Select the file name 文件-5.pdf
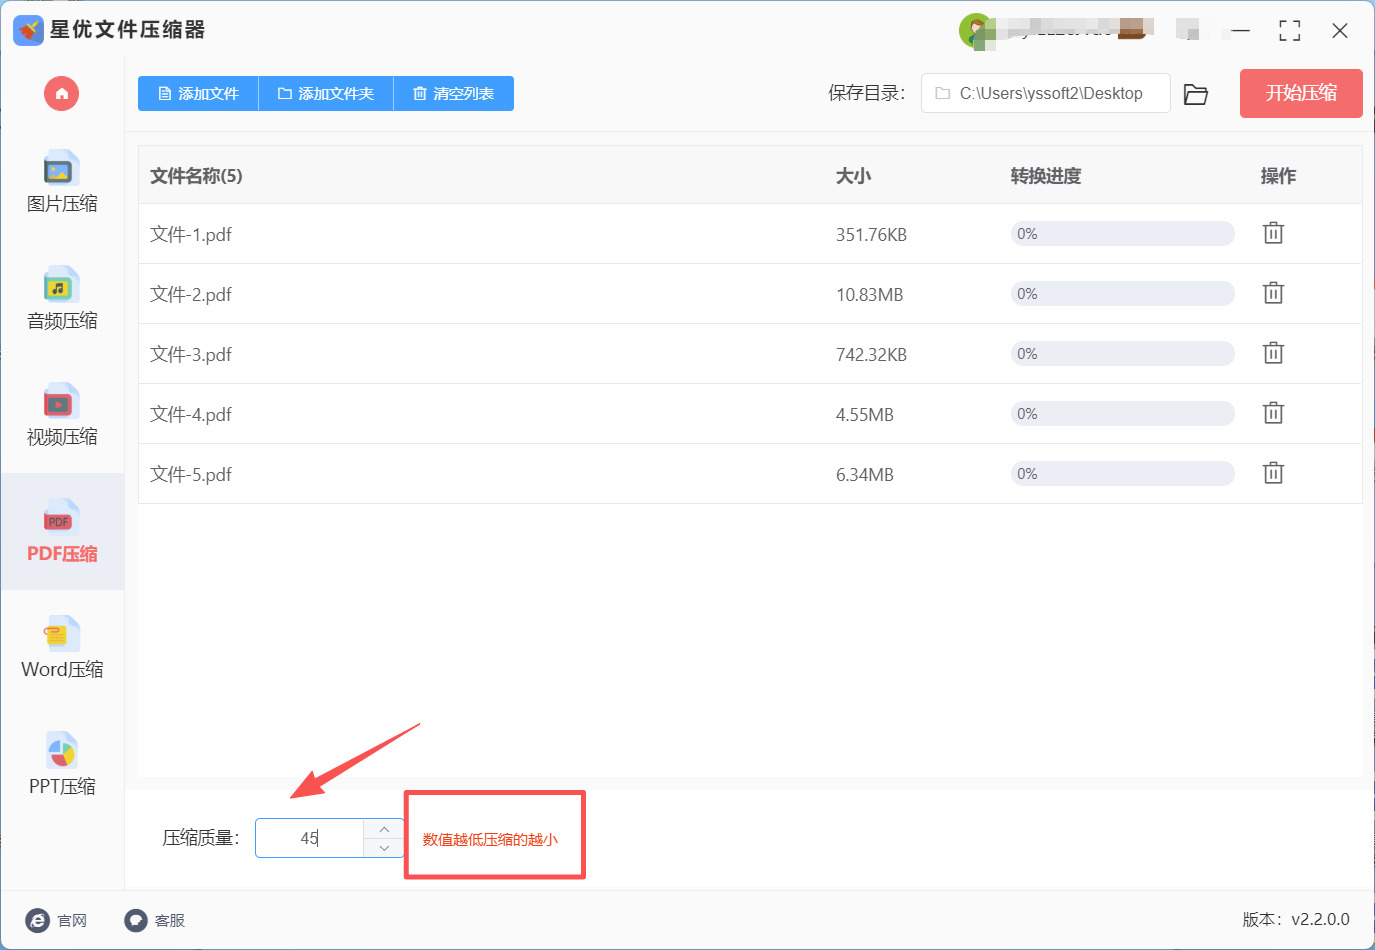The width and height of the screenshot is (1375, 950). 191,475
